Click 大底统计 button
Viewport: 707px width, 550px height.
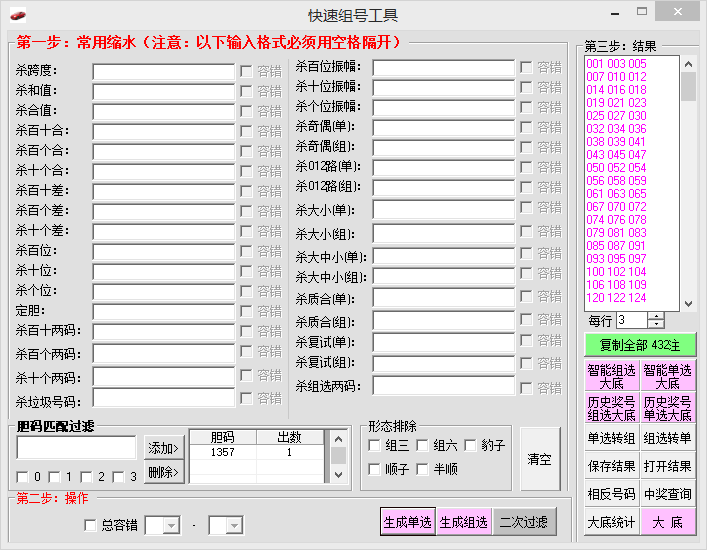(611, 522)
